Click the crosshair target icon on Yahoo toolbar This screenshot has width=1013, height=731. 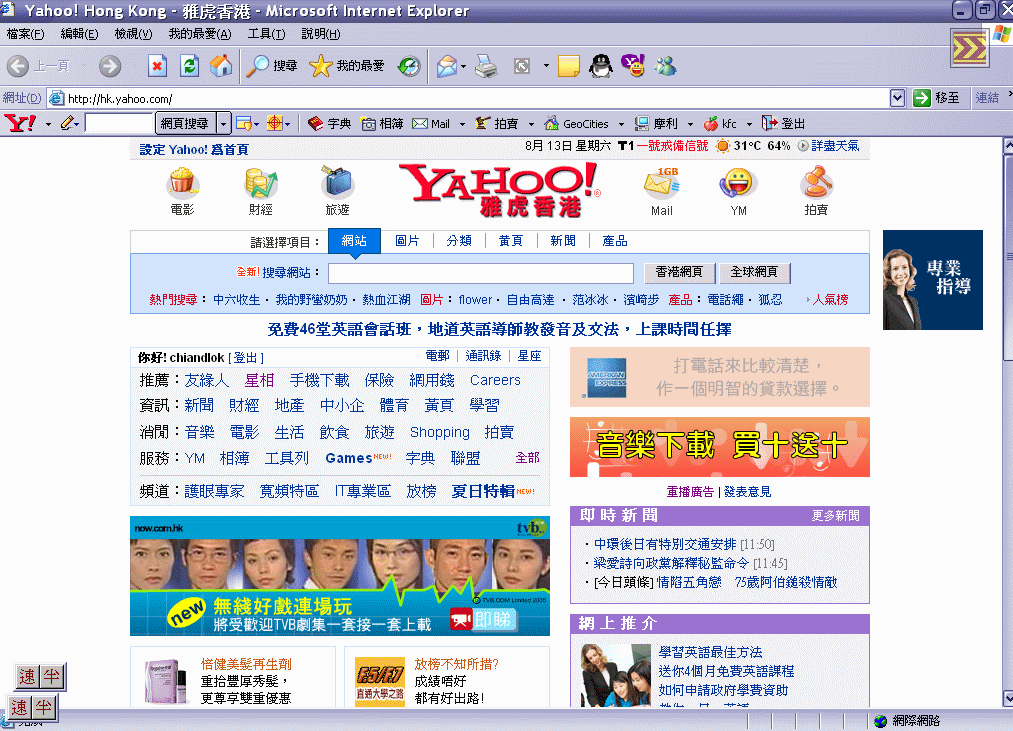click(275, 123)
